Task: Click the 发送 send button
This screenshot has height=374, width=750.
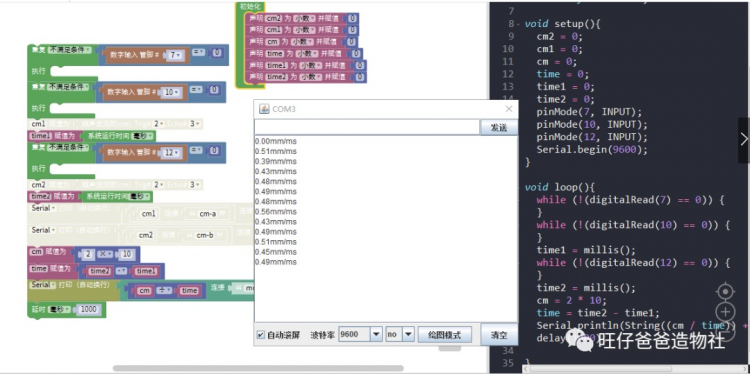Action: [x=499, y=128]
